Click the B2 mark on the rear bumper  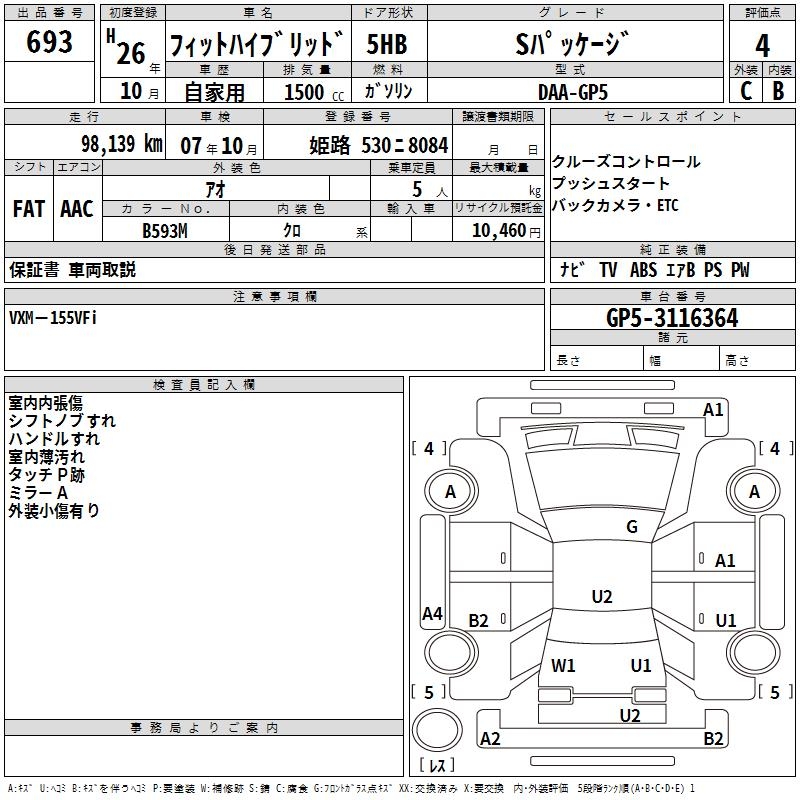coord(713,738)
